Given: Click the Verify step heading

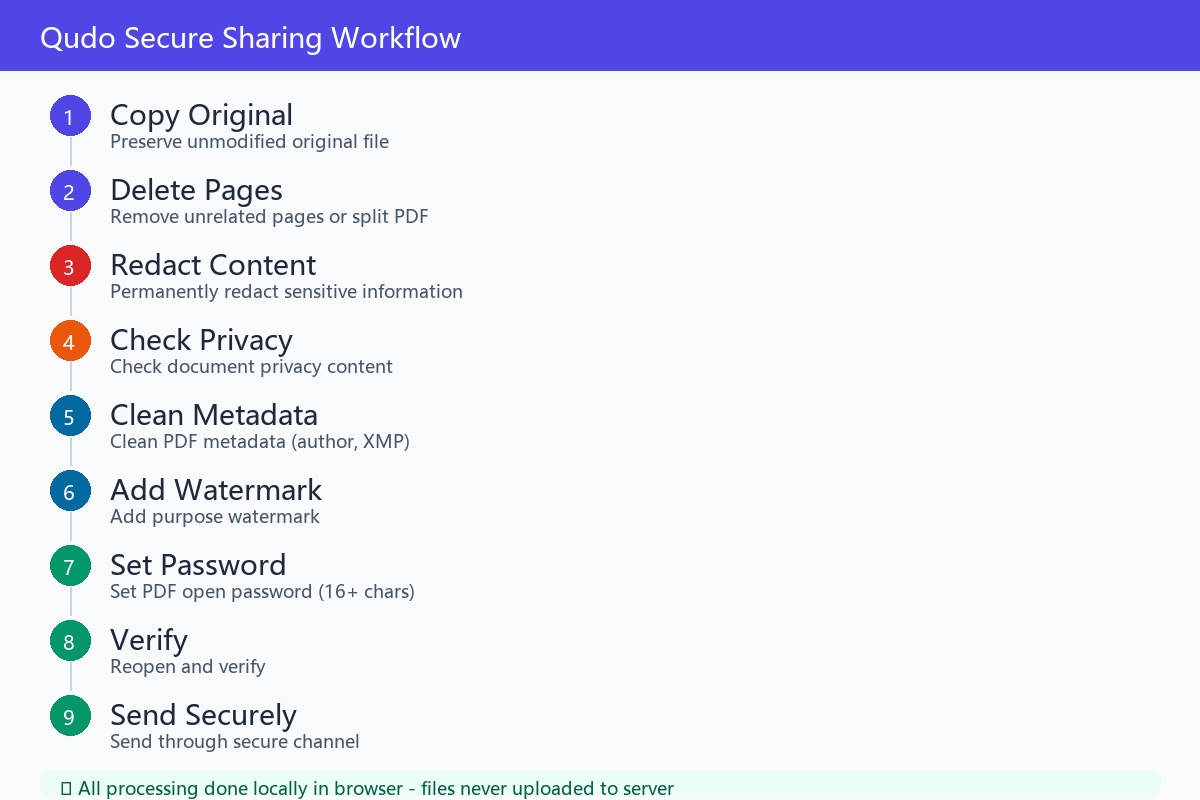Looking at the screenshot, I should click(x=149, y=640).
